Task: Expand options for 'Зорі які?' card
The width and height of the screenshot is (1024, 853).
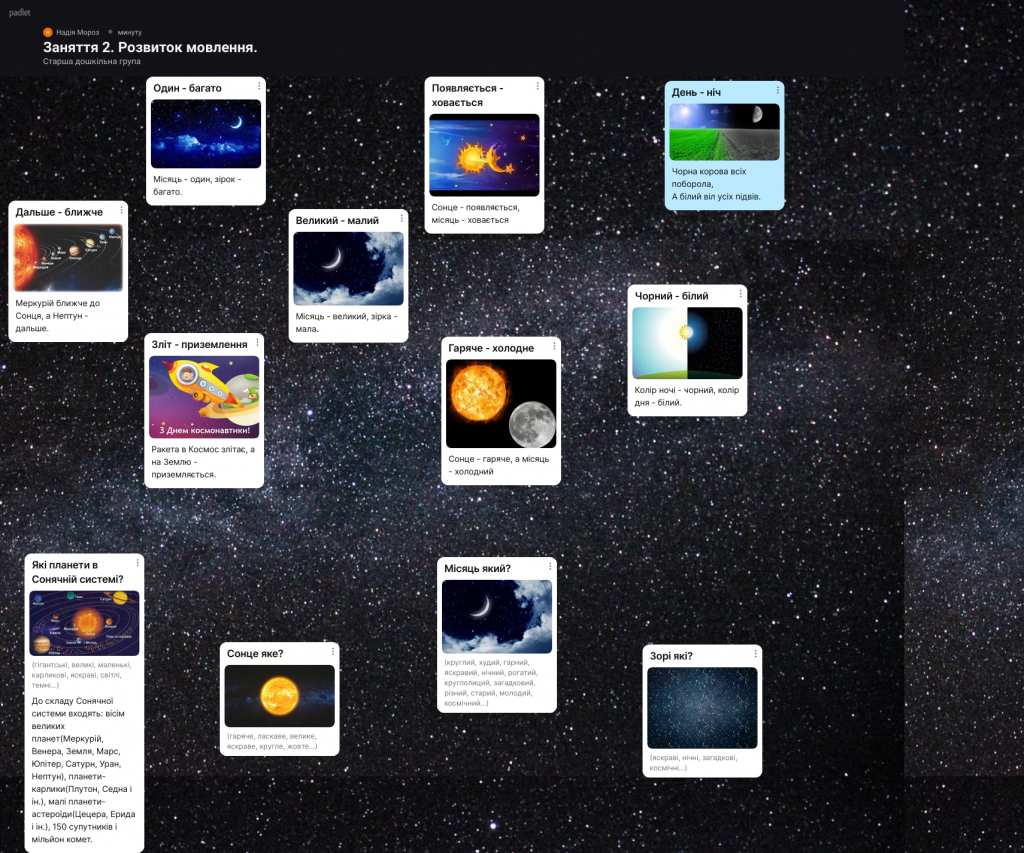Action: click(x=755, y=654)
